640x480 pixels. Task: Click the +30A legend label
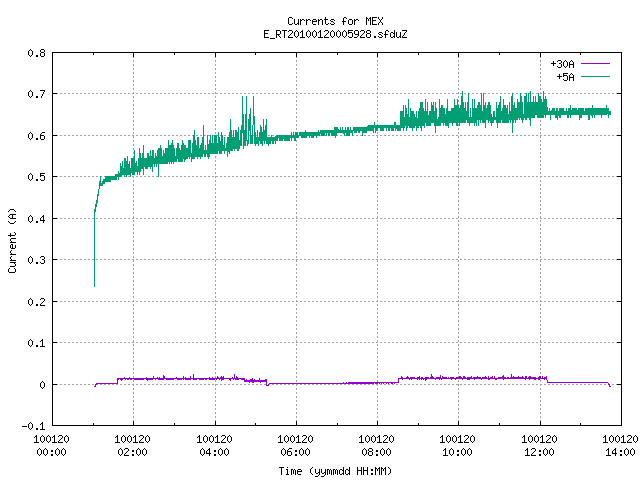(x=562, y=64)
